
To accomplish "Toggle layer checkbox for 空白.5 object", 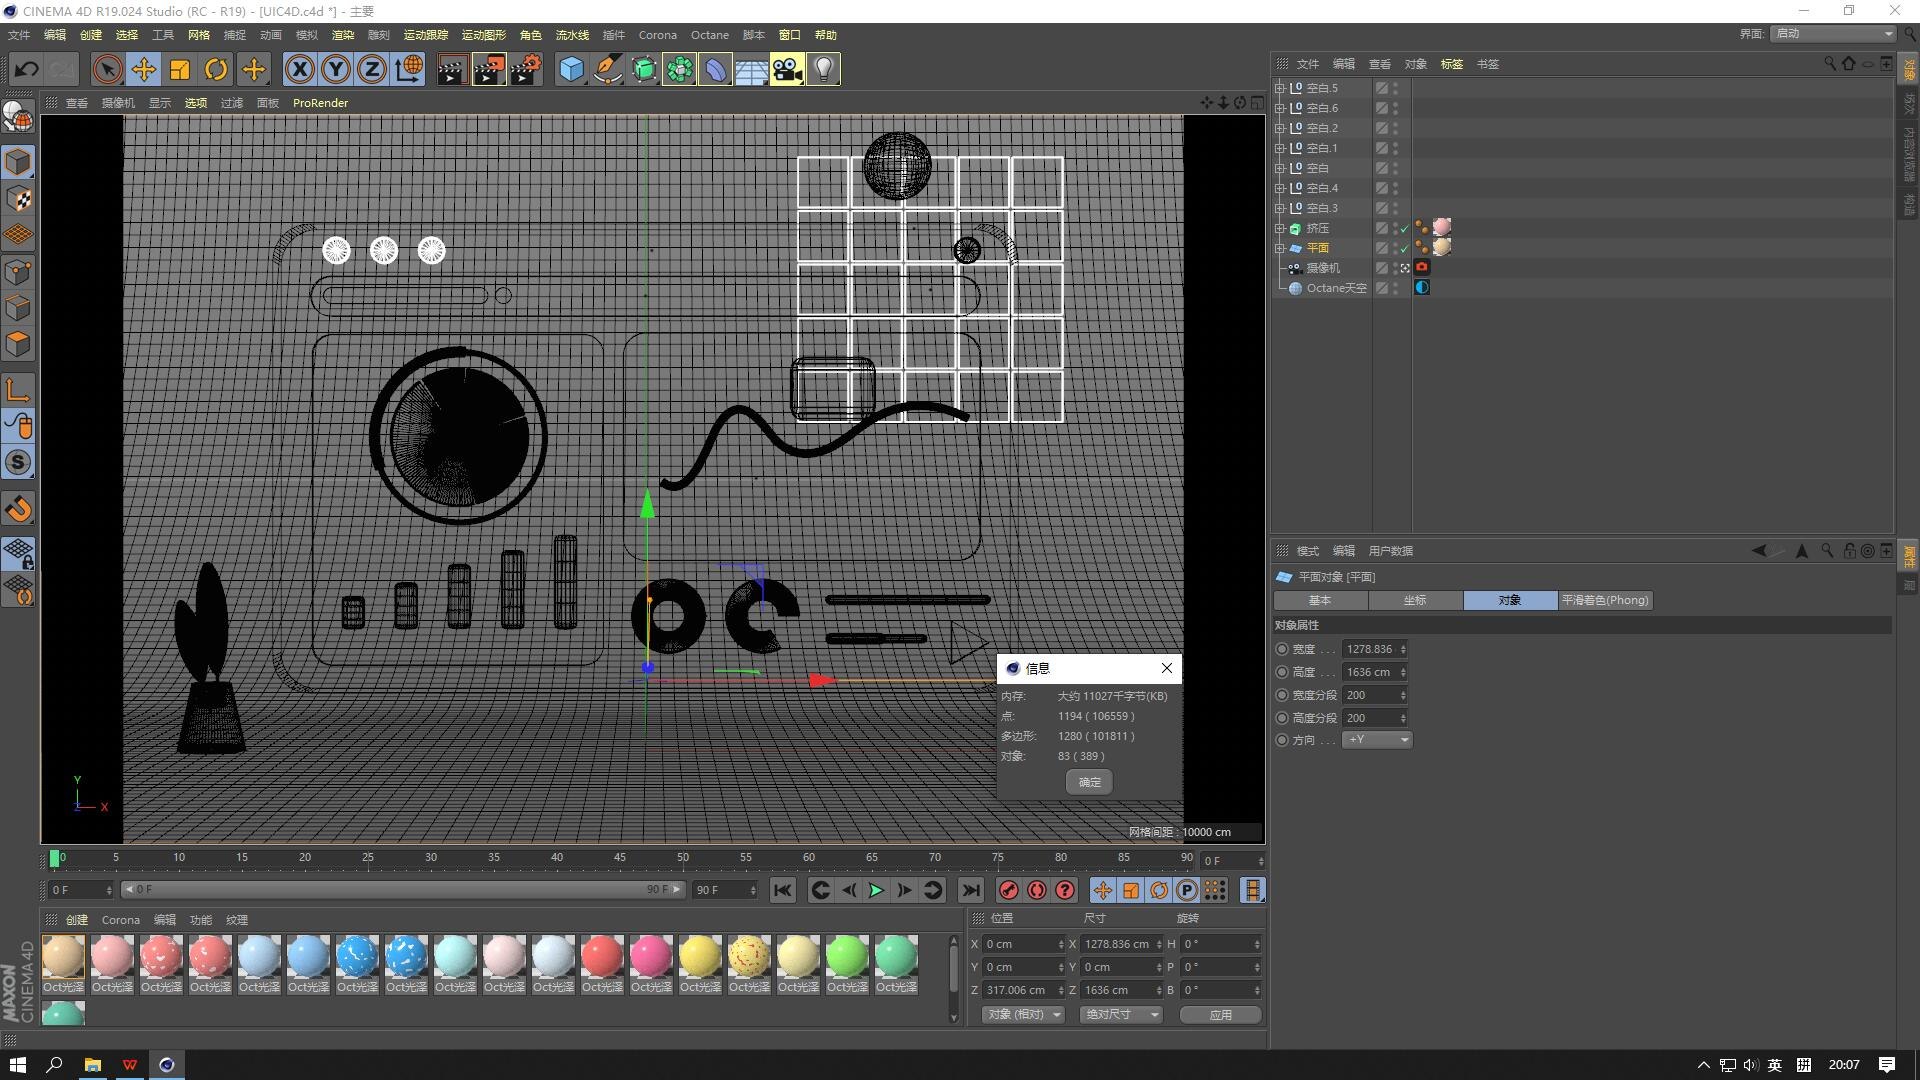I will [x=1381, y=88].
